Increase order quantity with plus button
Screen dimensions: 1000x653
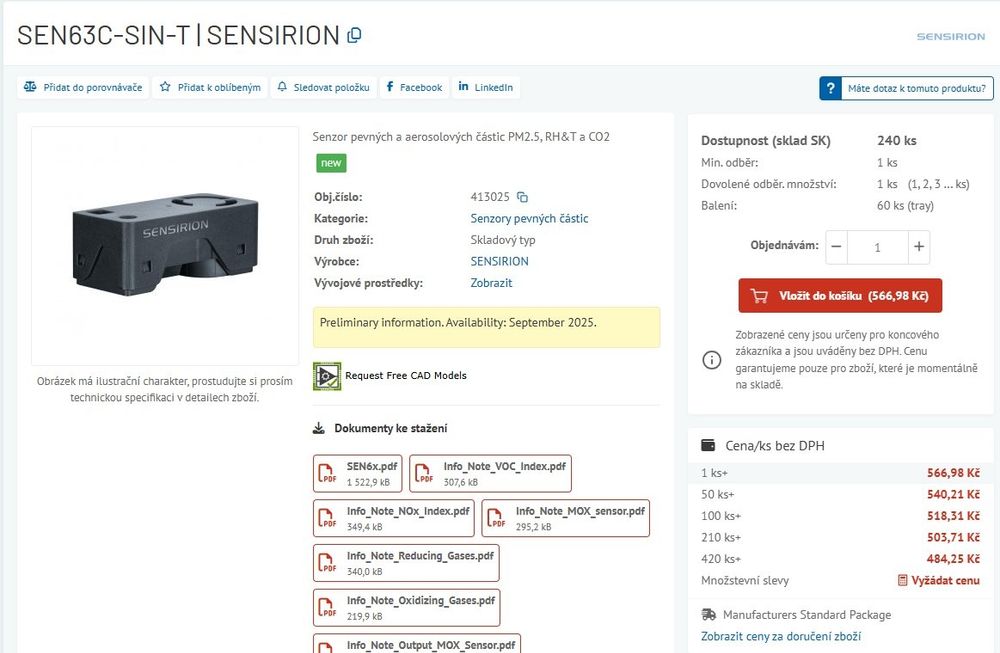pos(919,247)
